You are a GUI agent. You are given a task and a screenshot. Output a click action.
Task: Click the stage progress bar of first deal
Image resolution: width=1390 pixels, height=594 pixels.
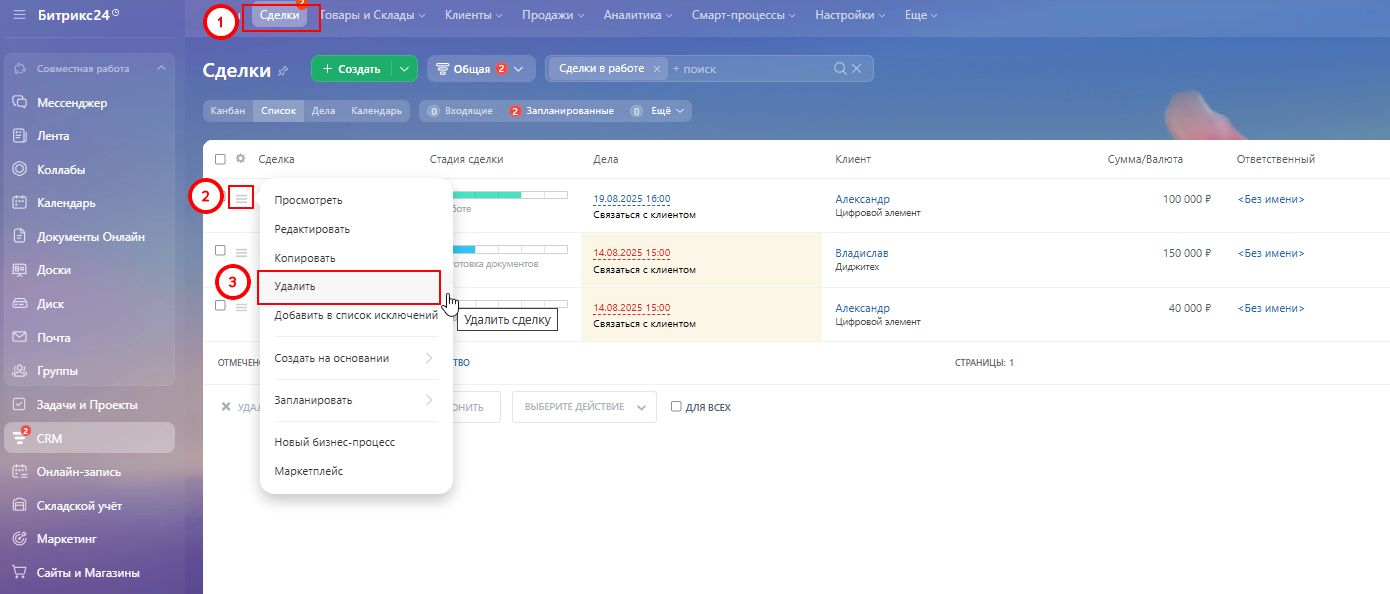[510, 194]
